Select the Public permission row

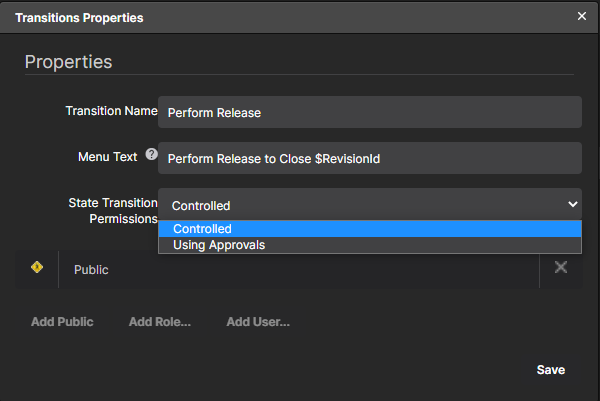298,269
